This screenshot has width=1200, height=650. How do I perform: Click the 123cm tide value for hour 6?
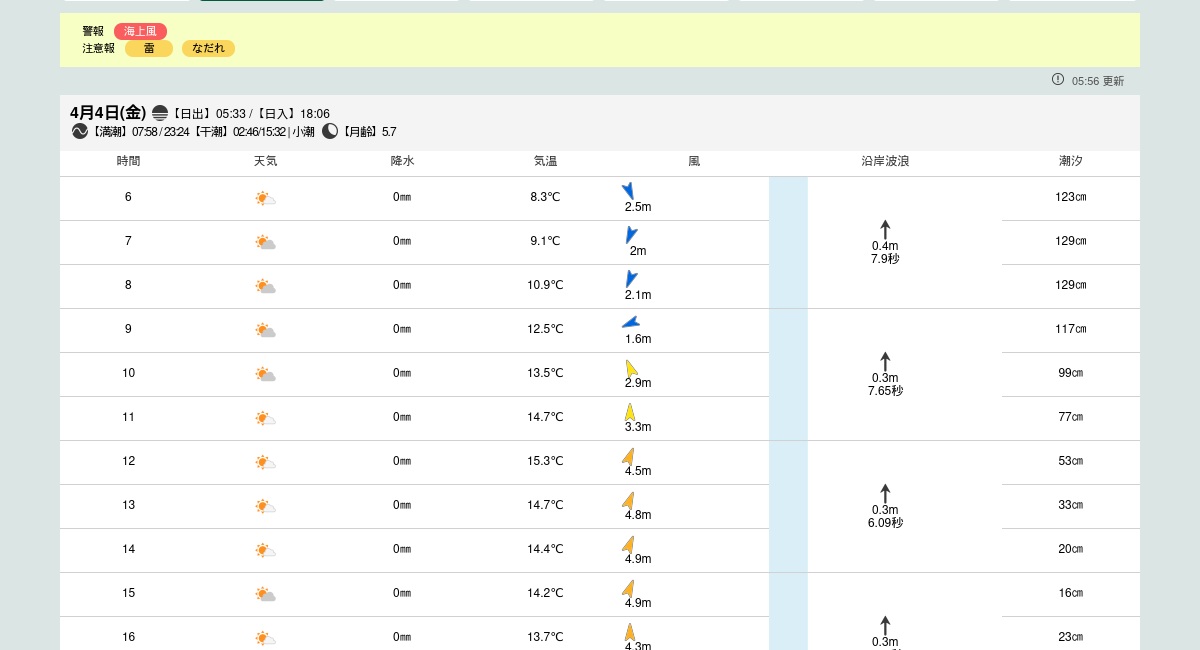1070,197
